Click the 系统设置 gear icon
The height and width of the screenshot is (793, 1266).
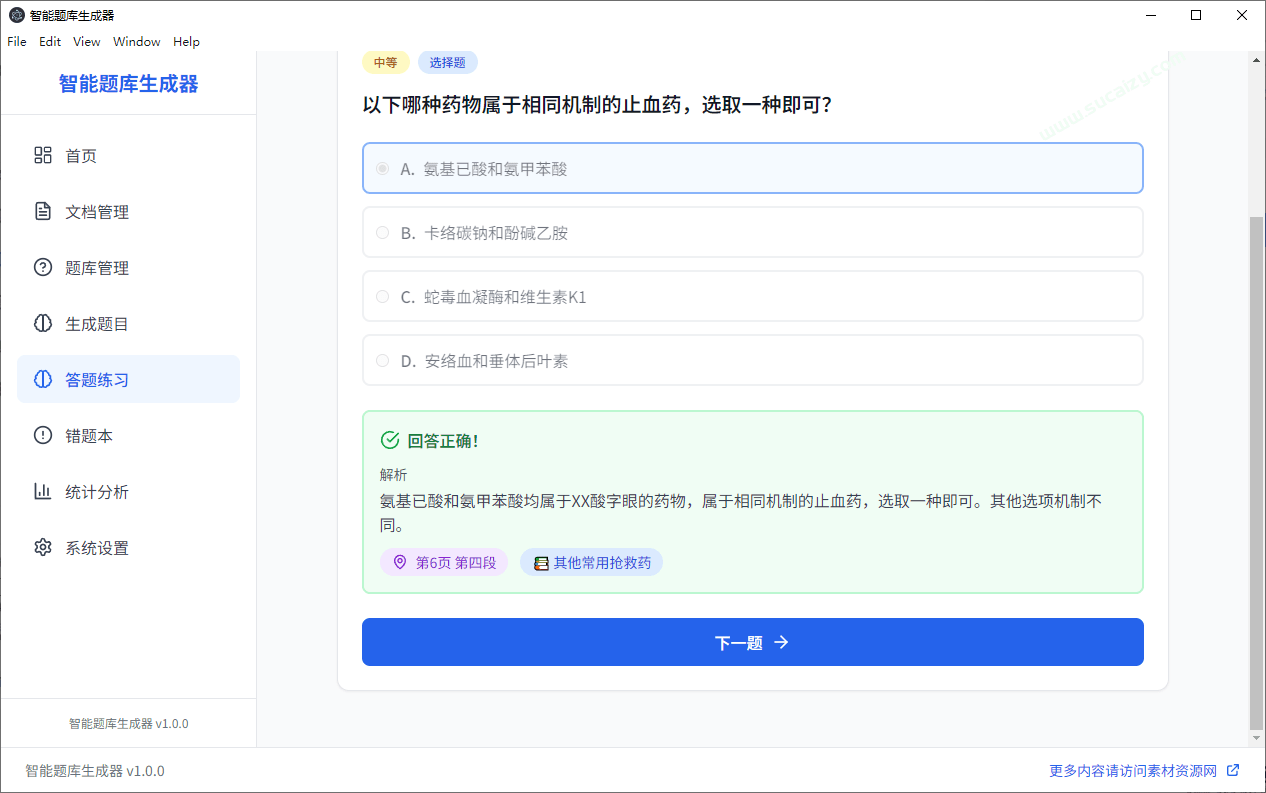(43, 547)
